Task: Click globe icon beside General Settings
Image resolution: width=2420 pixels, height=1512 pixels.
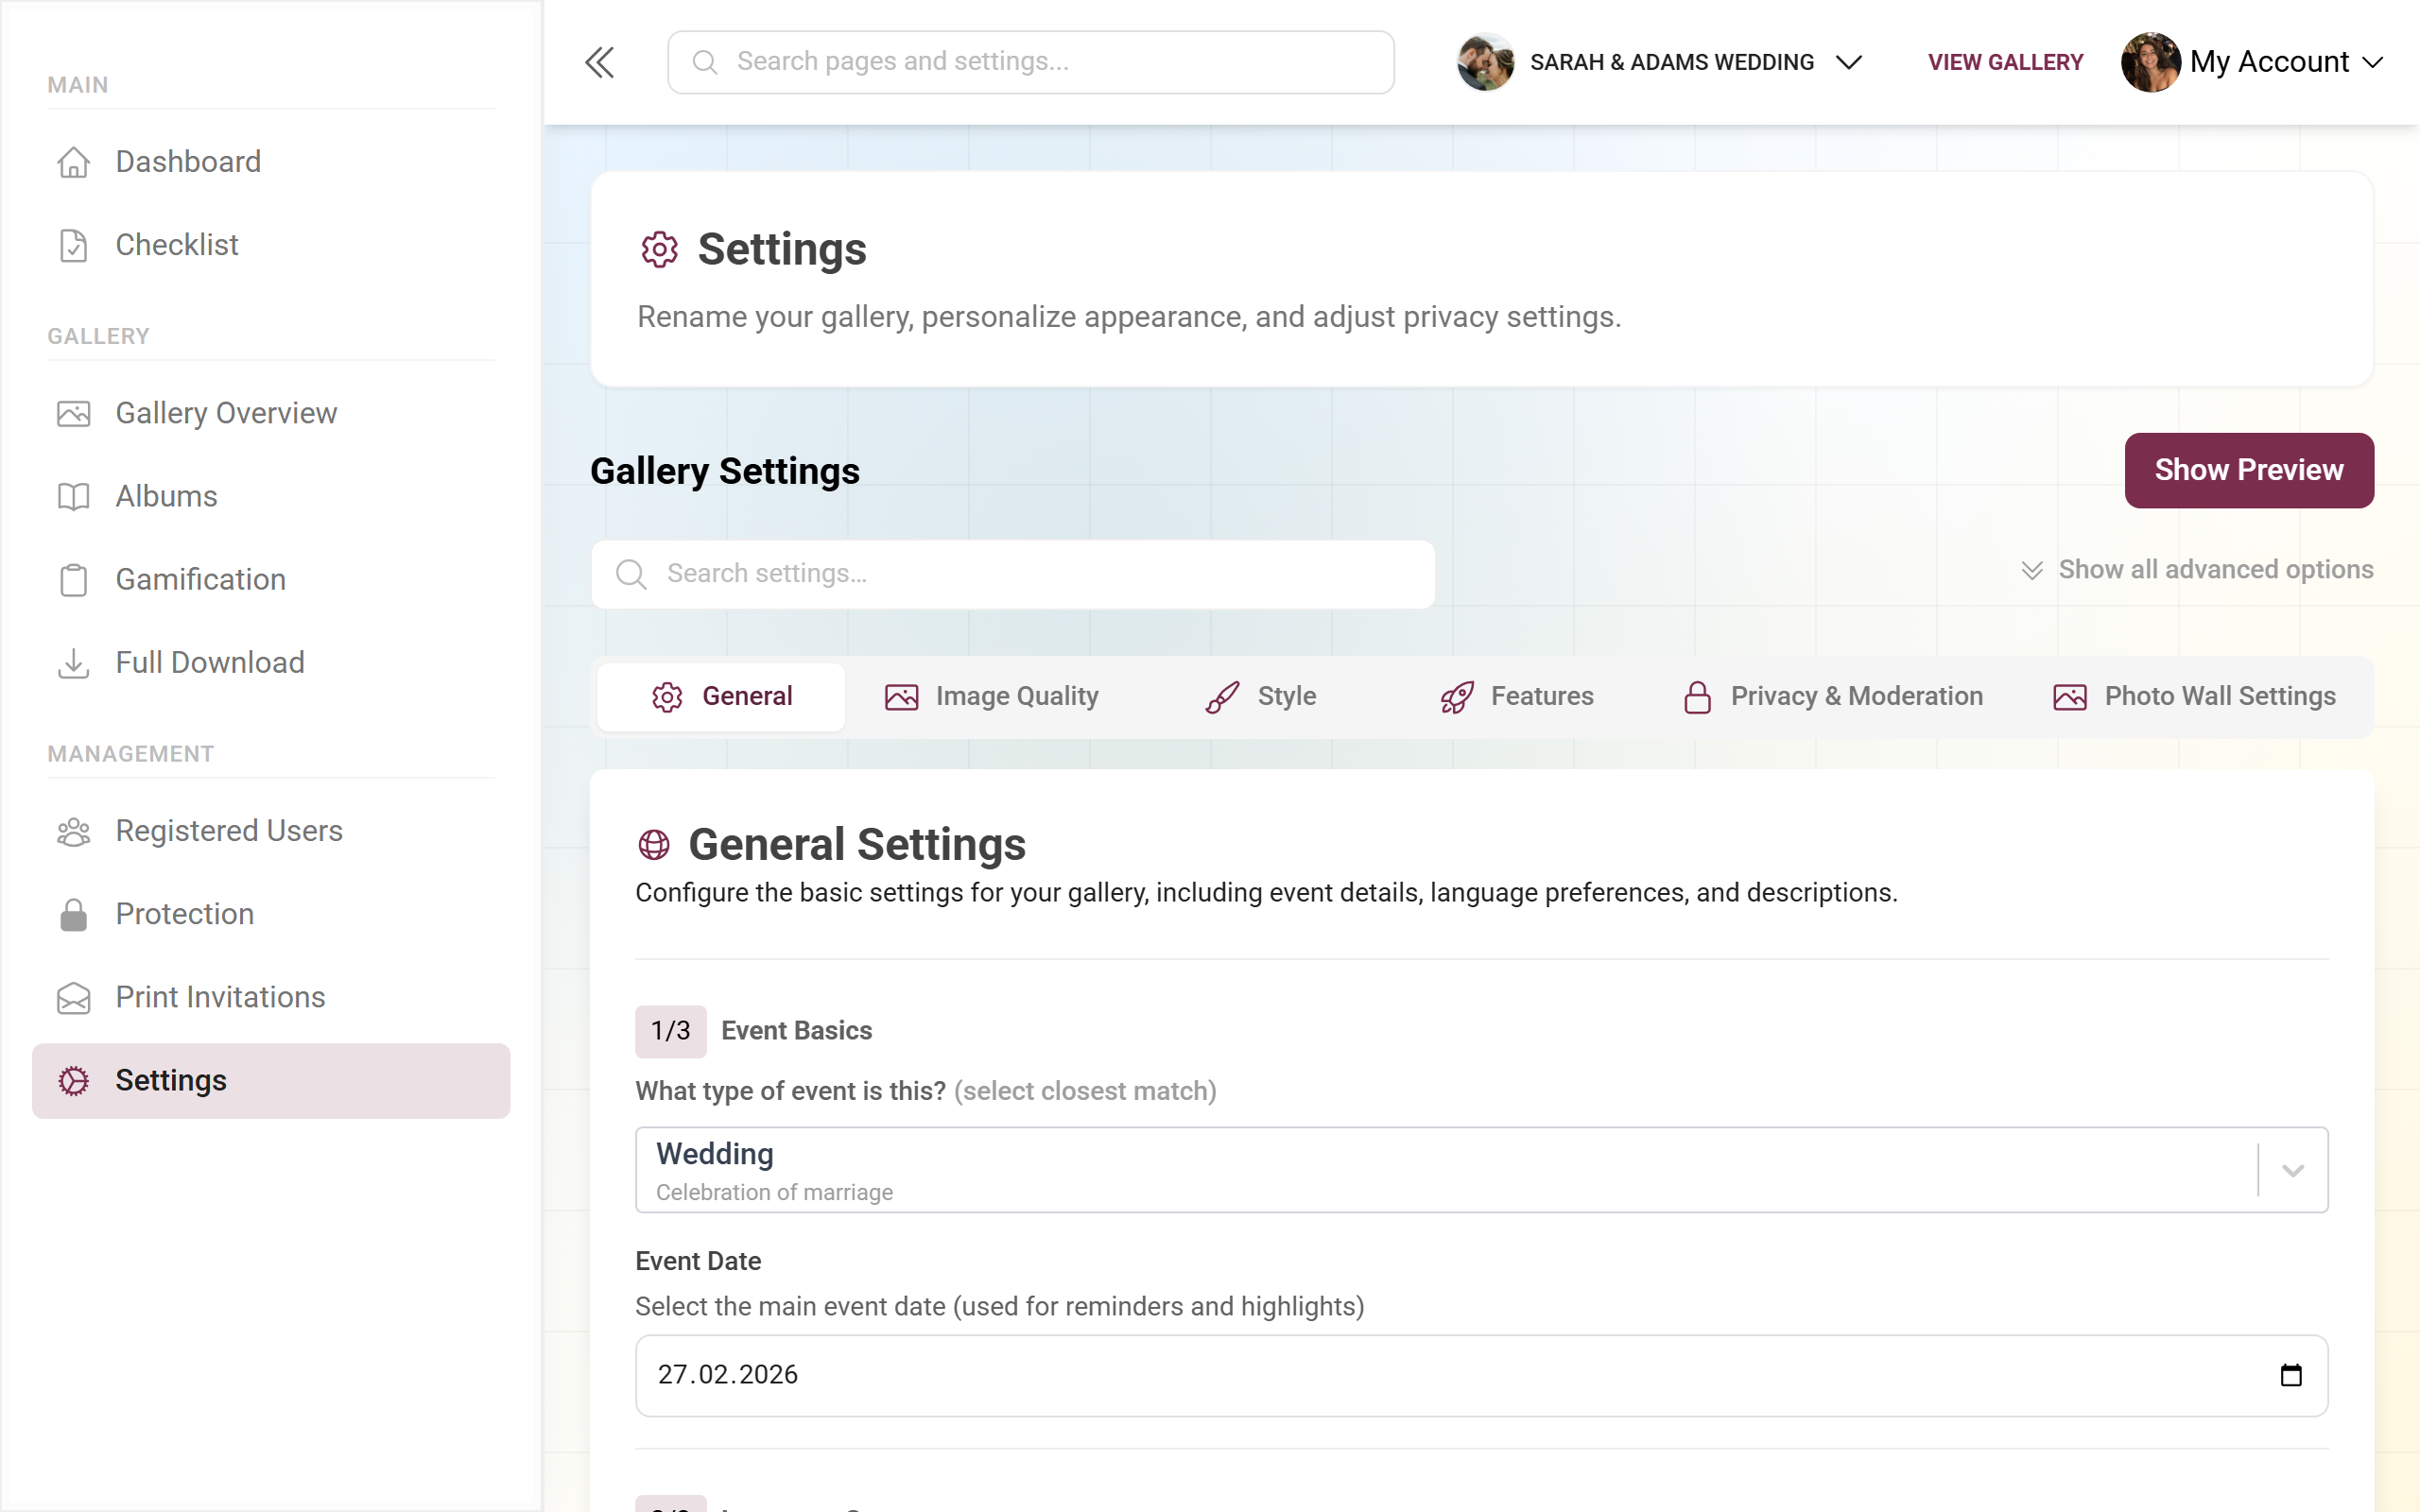Action: coord(654,845)
